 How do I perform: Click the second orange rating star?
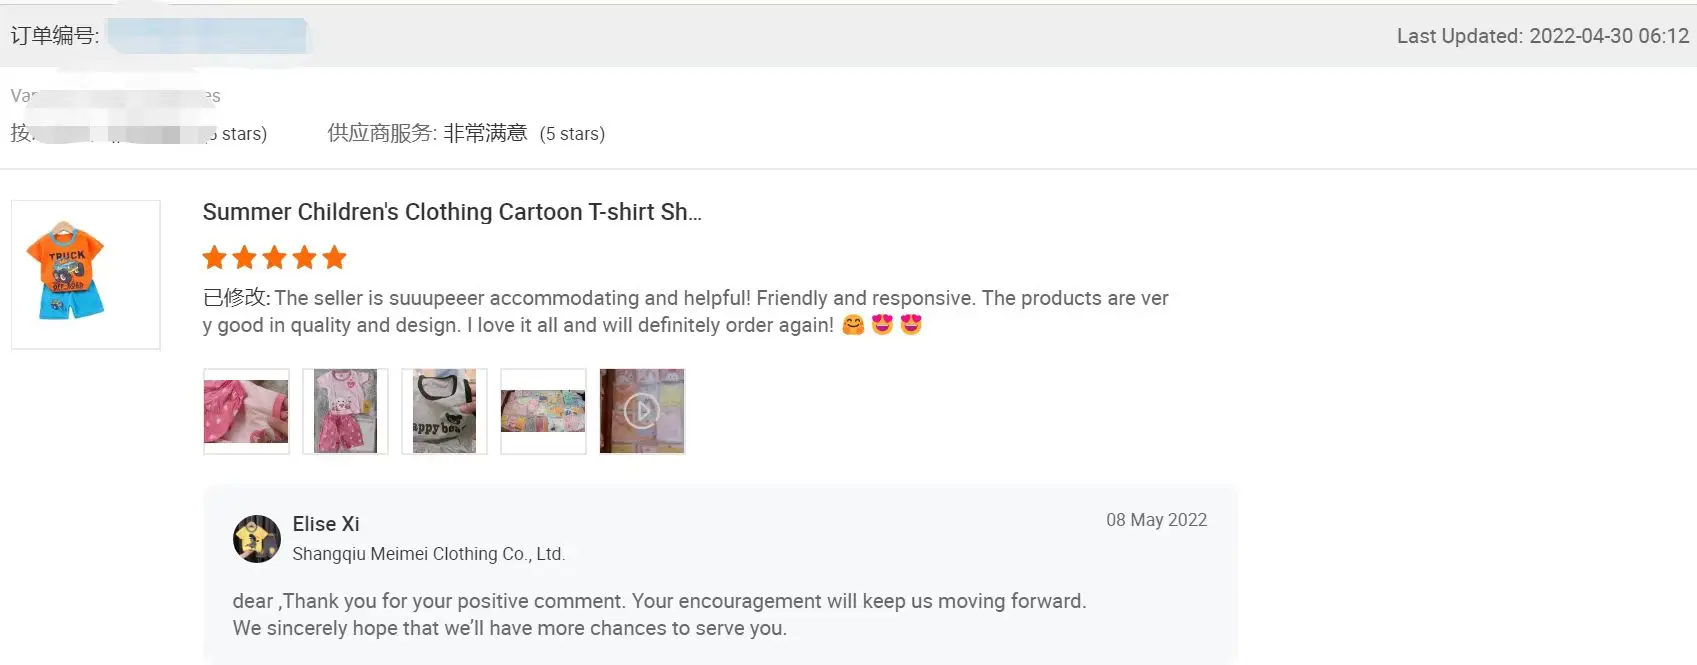click(x=244, y=258)
